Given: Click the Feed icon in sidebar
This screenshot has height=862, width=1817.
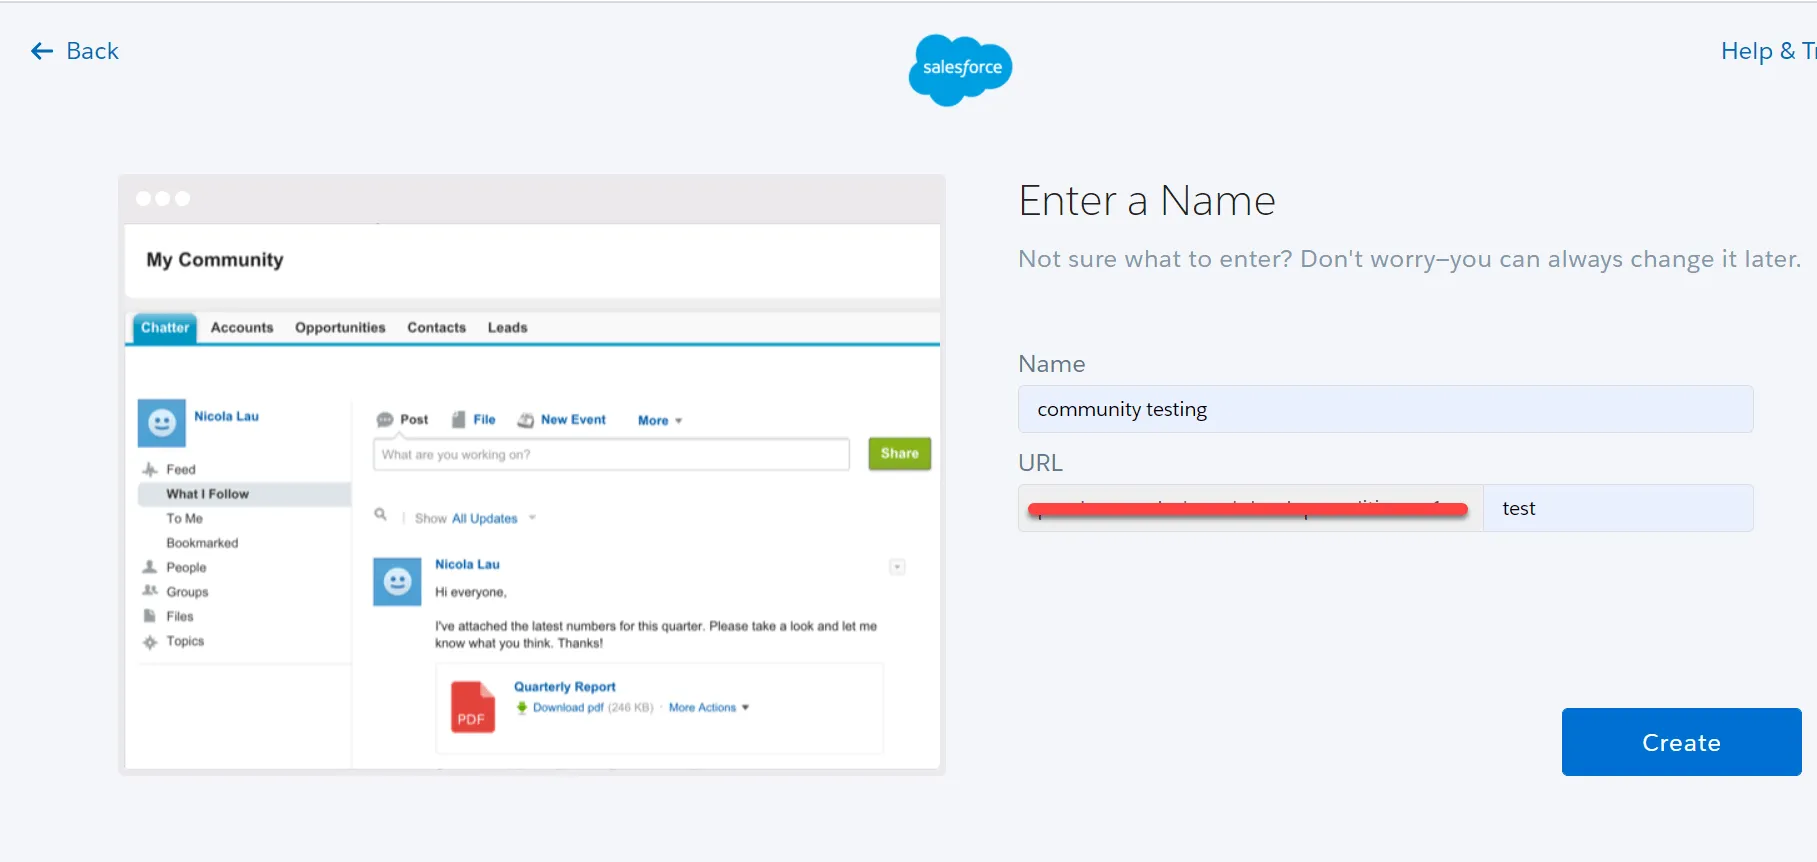Looking at the screenshot, I should 150,469.
